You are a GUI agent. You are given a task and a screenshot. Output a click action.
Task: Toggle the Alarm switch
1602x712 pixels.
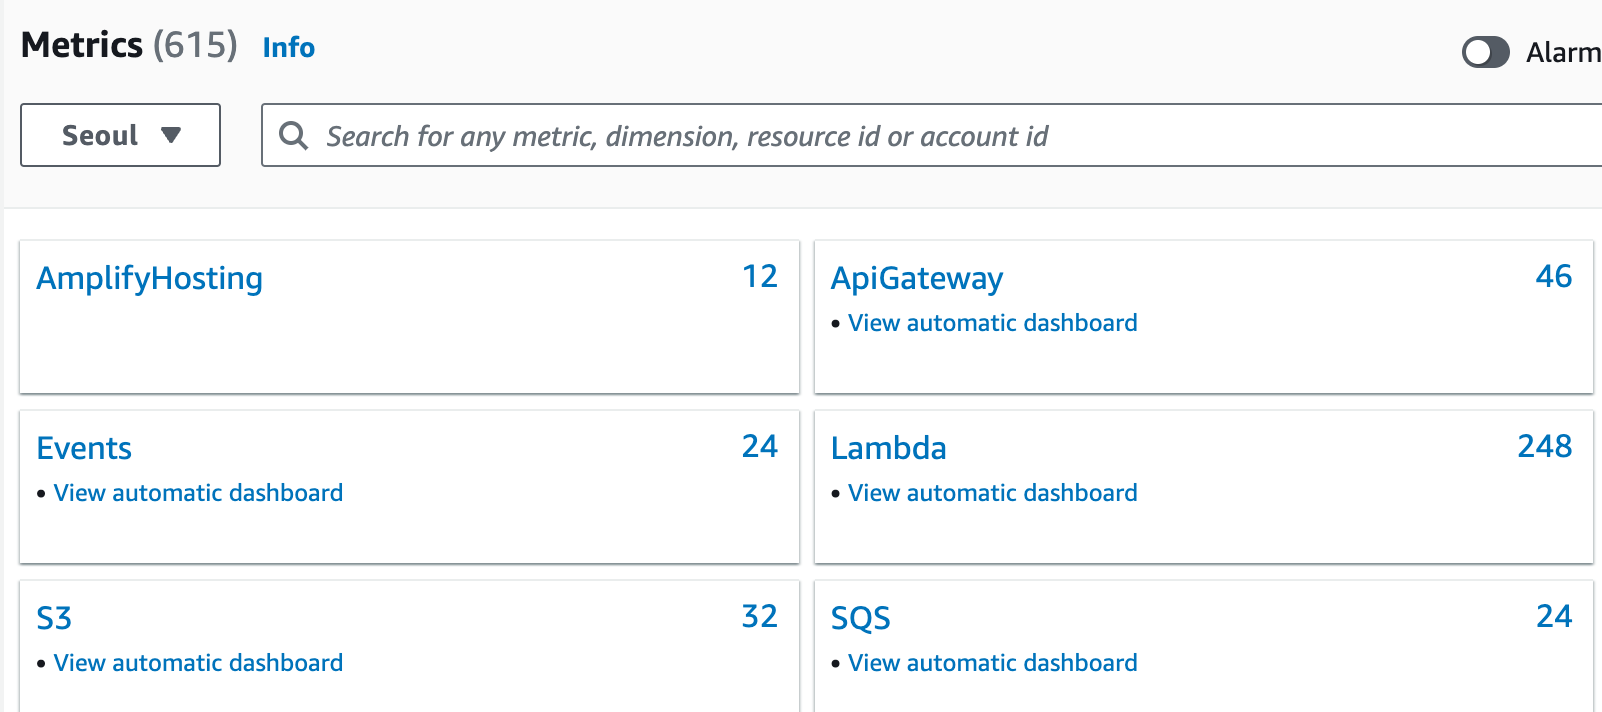click(1486, 52)
